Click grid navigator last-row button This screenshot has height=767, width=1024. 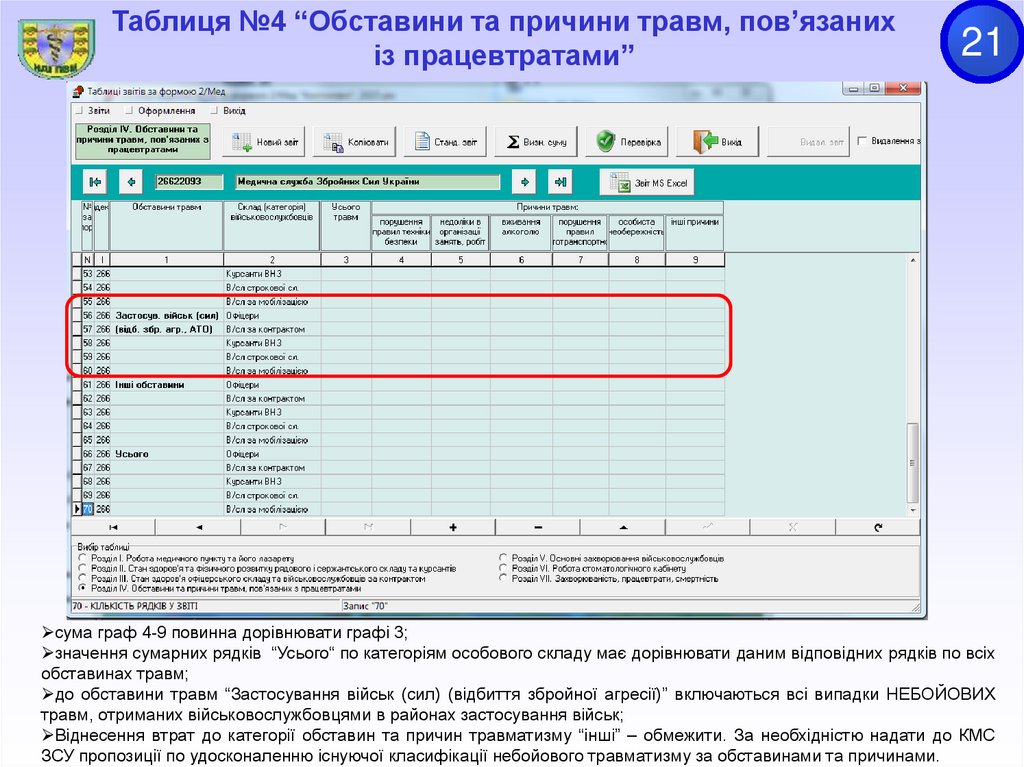368,527
